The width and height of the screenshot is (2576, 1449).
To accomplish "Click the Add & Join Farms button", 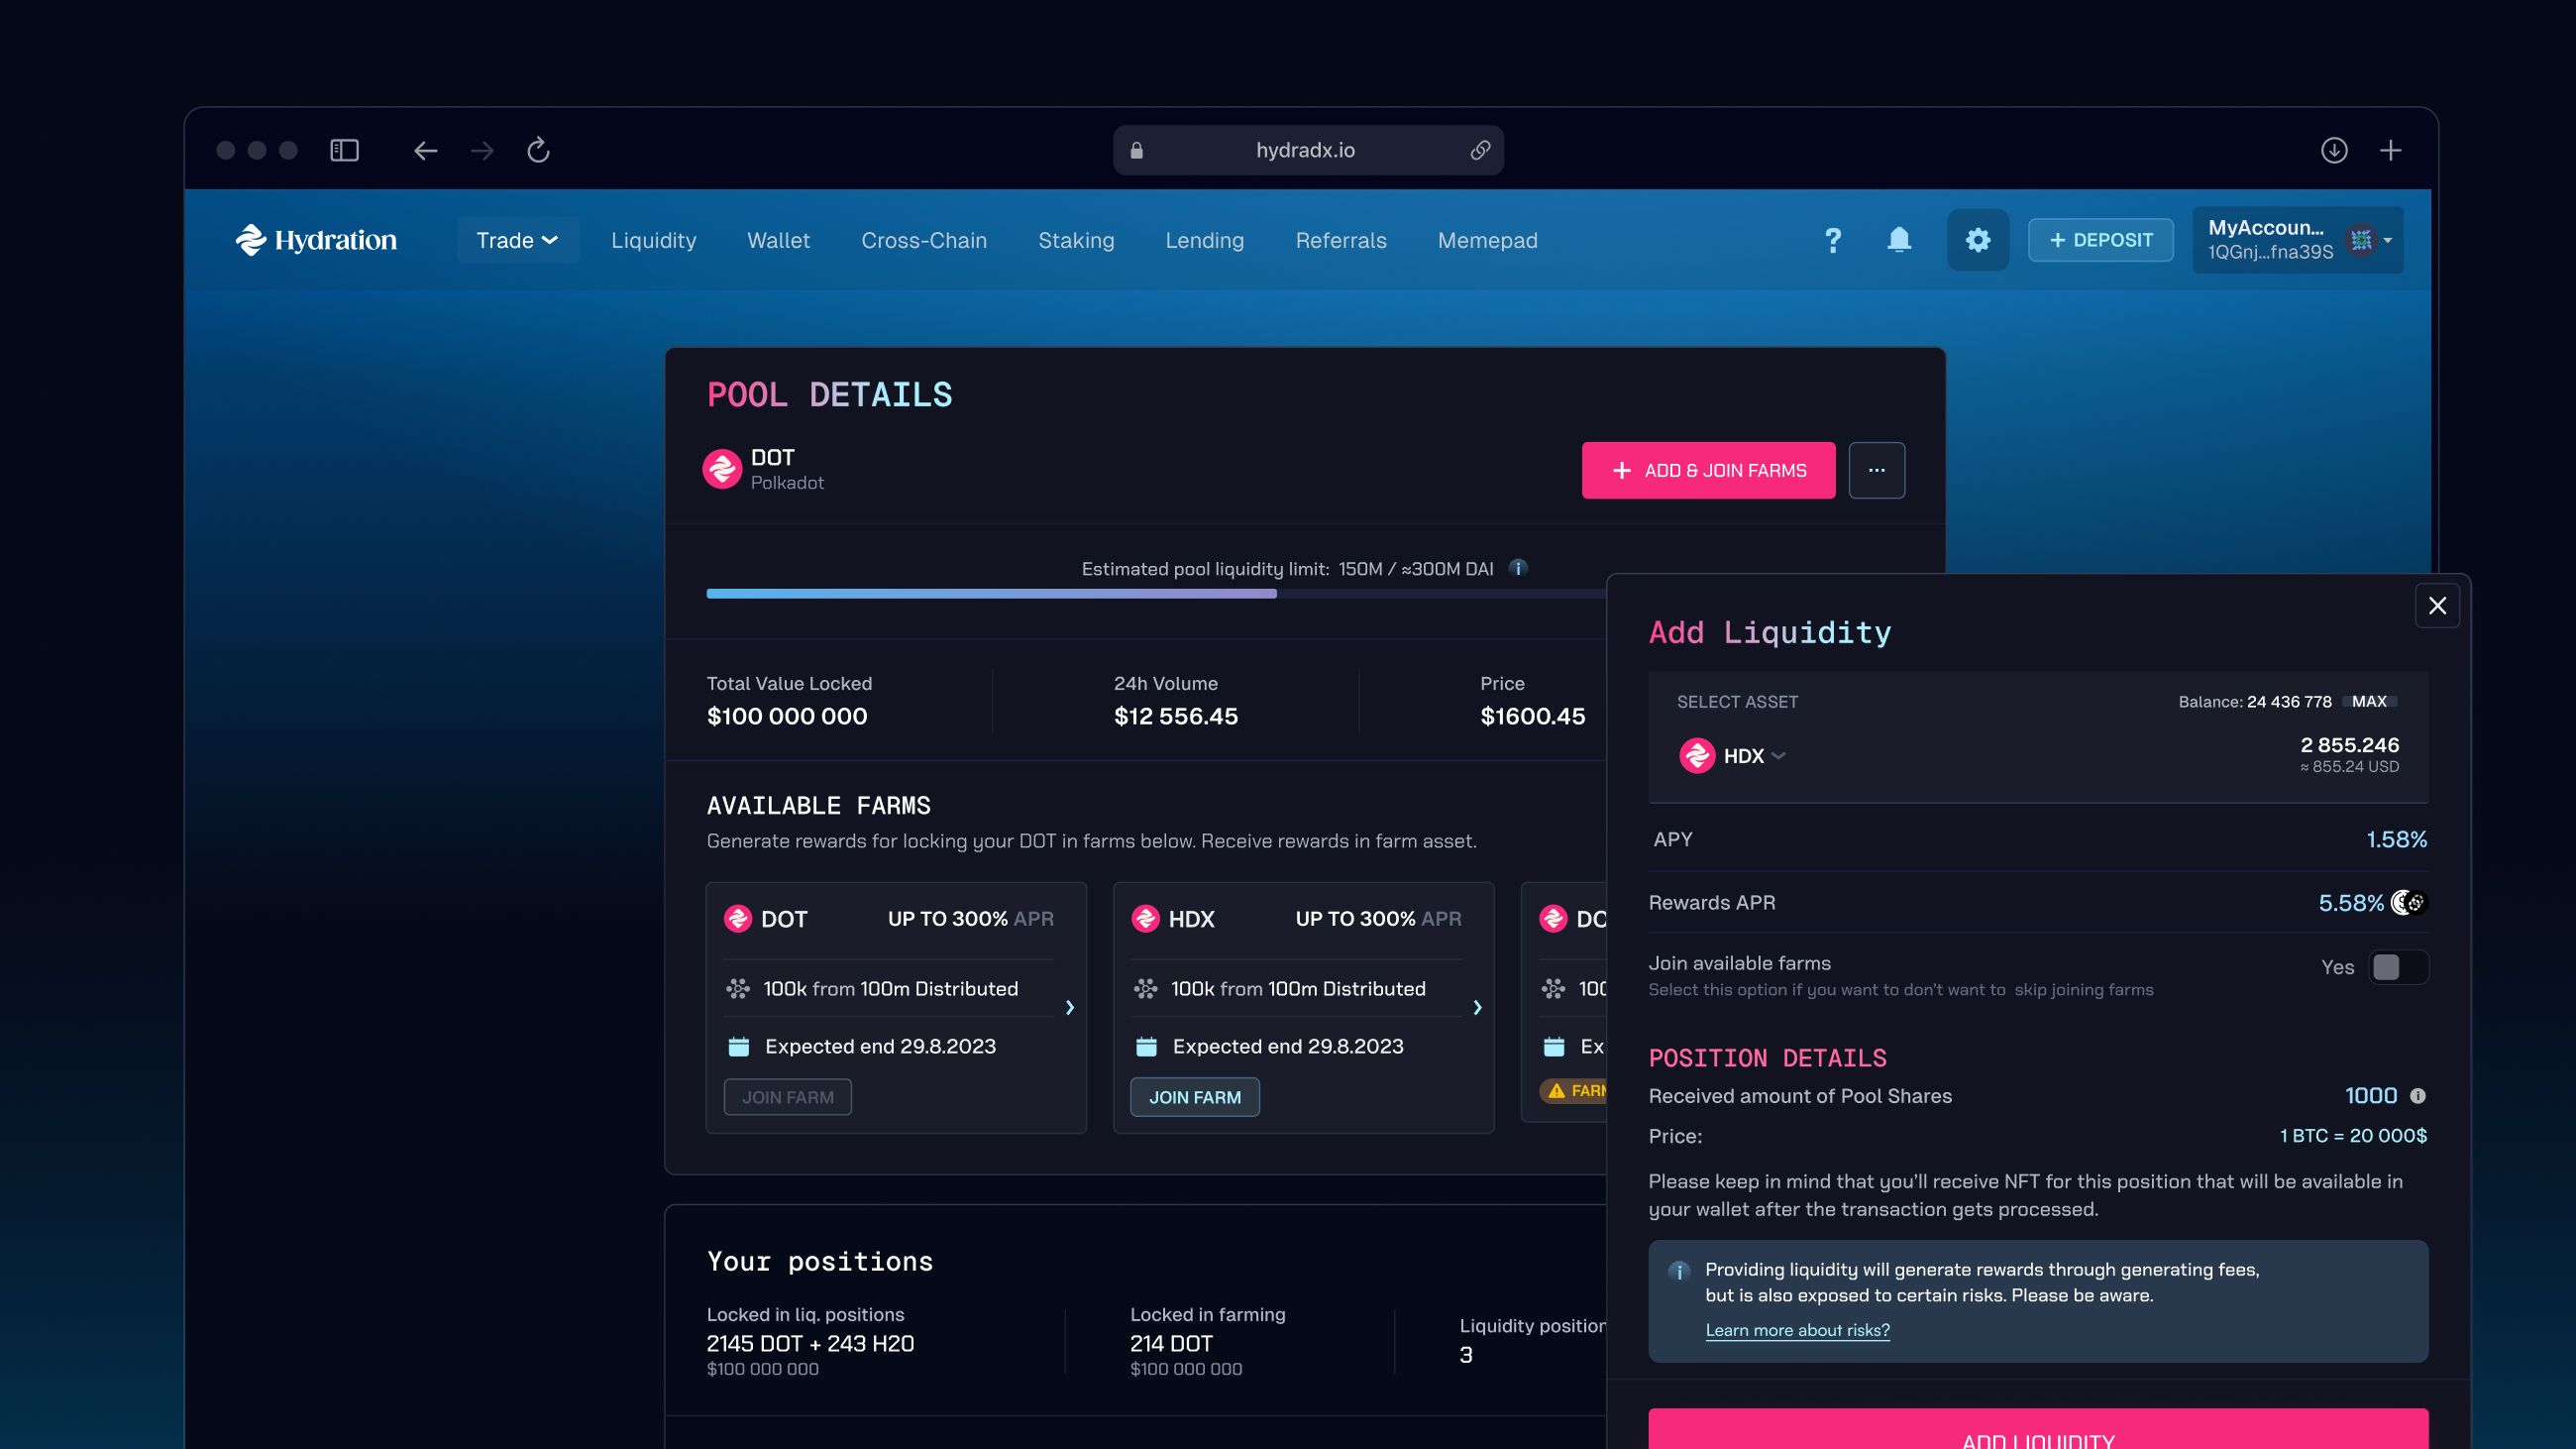I will tap(1707, 470).
